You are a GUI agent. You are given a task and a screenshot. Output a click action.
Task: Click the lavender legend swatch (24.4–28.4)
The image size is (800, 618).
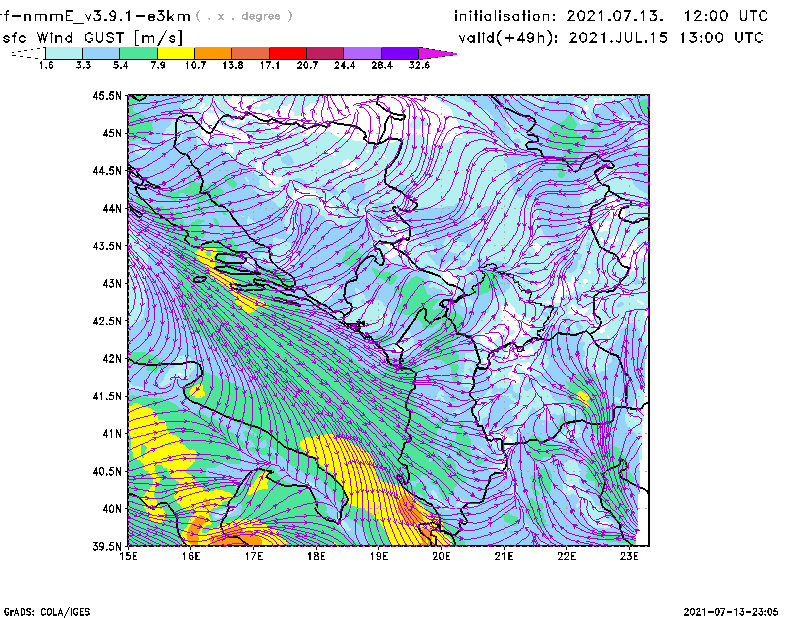pyautogui.click(x=362, y=53)
